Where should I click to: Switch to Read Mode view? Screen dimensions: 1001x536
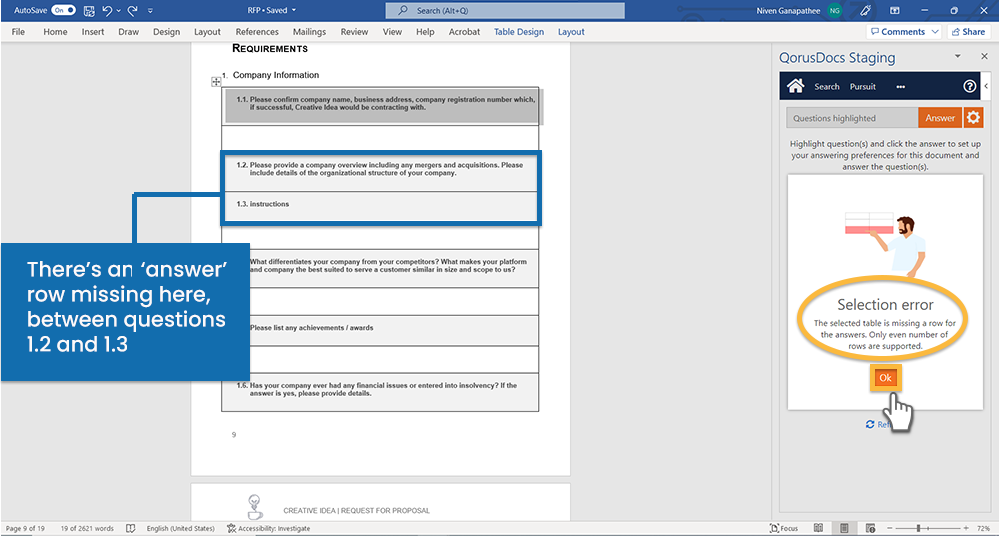coord(818,528)
